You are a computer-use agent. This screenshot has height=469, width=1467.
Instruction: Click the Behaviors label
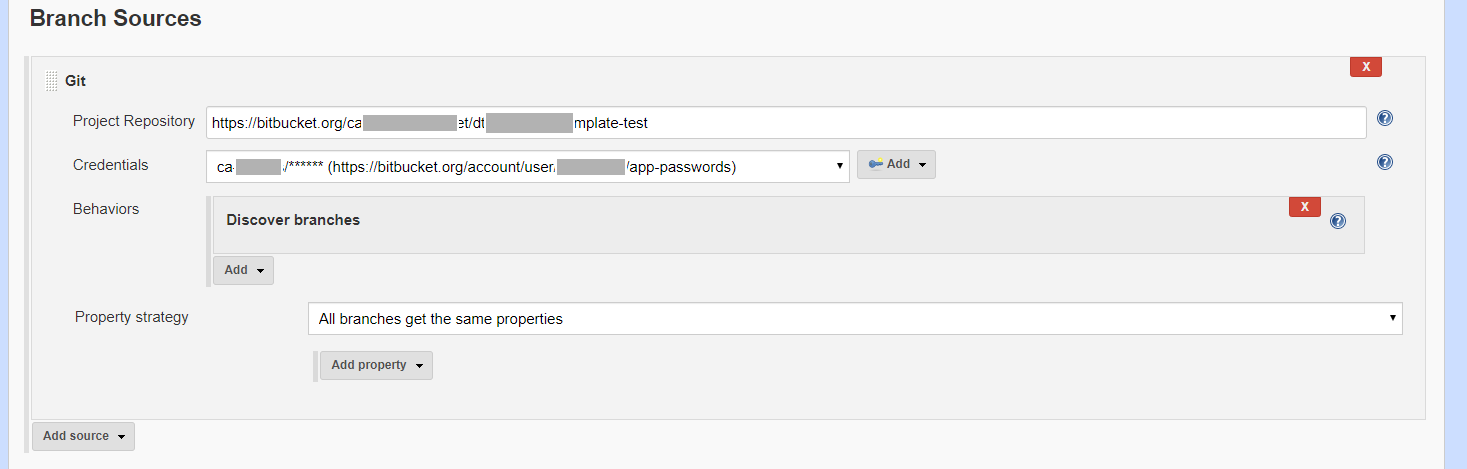[x=106, y=209]
